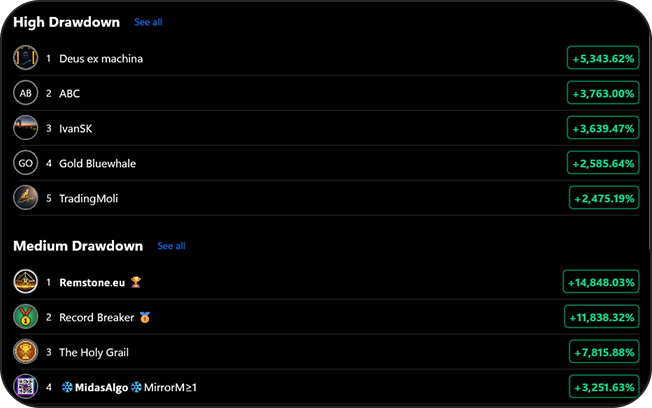Click the +14,848.03% gain badge

point(600,282)
